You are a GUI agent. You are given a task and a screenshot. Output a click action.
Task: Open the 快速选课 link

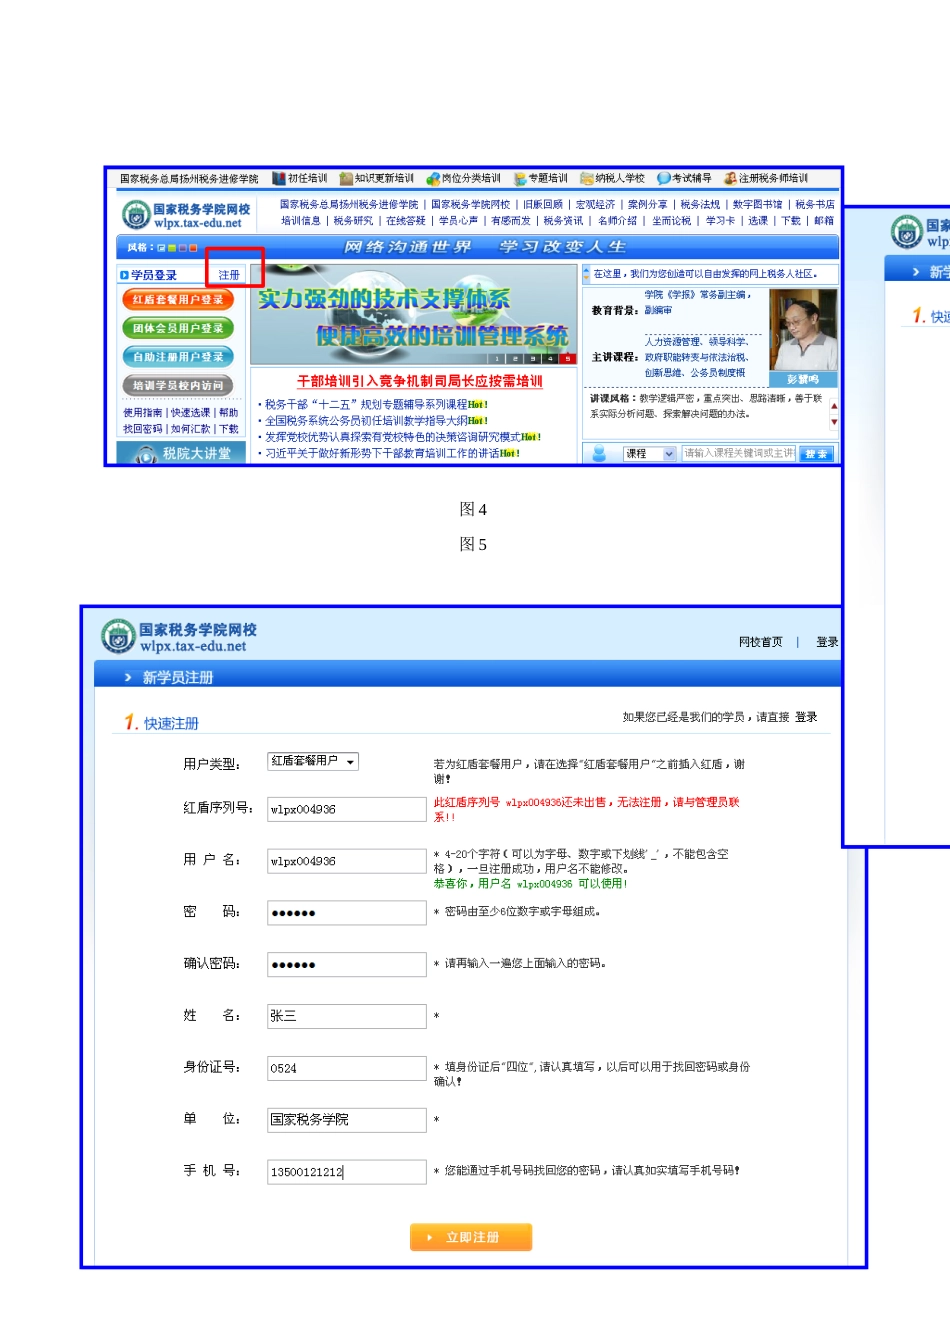pos(190,412)
